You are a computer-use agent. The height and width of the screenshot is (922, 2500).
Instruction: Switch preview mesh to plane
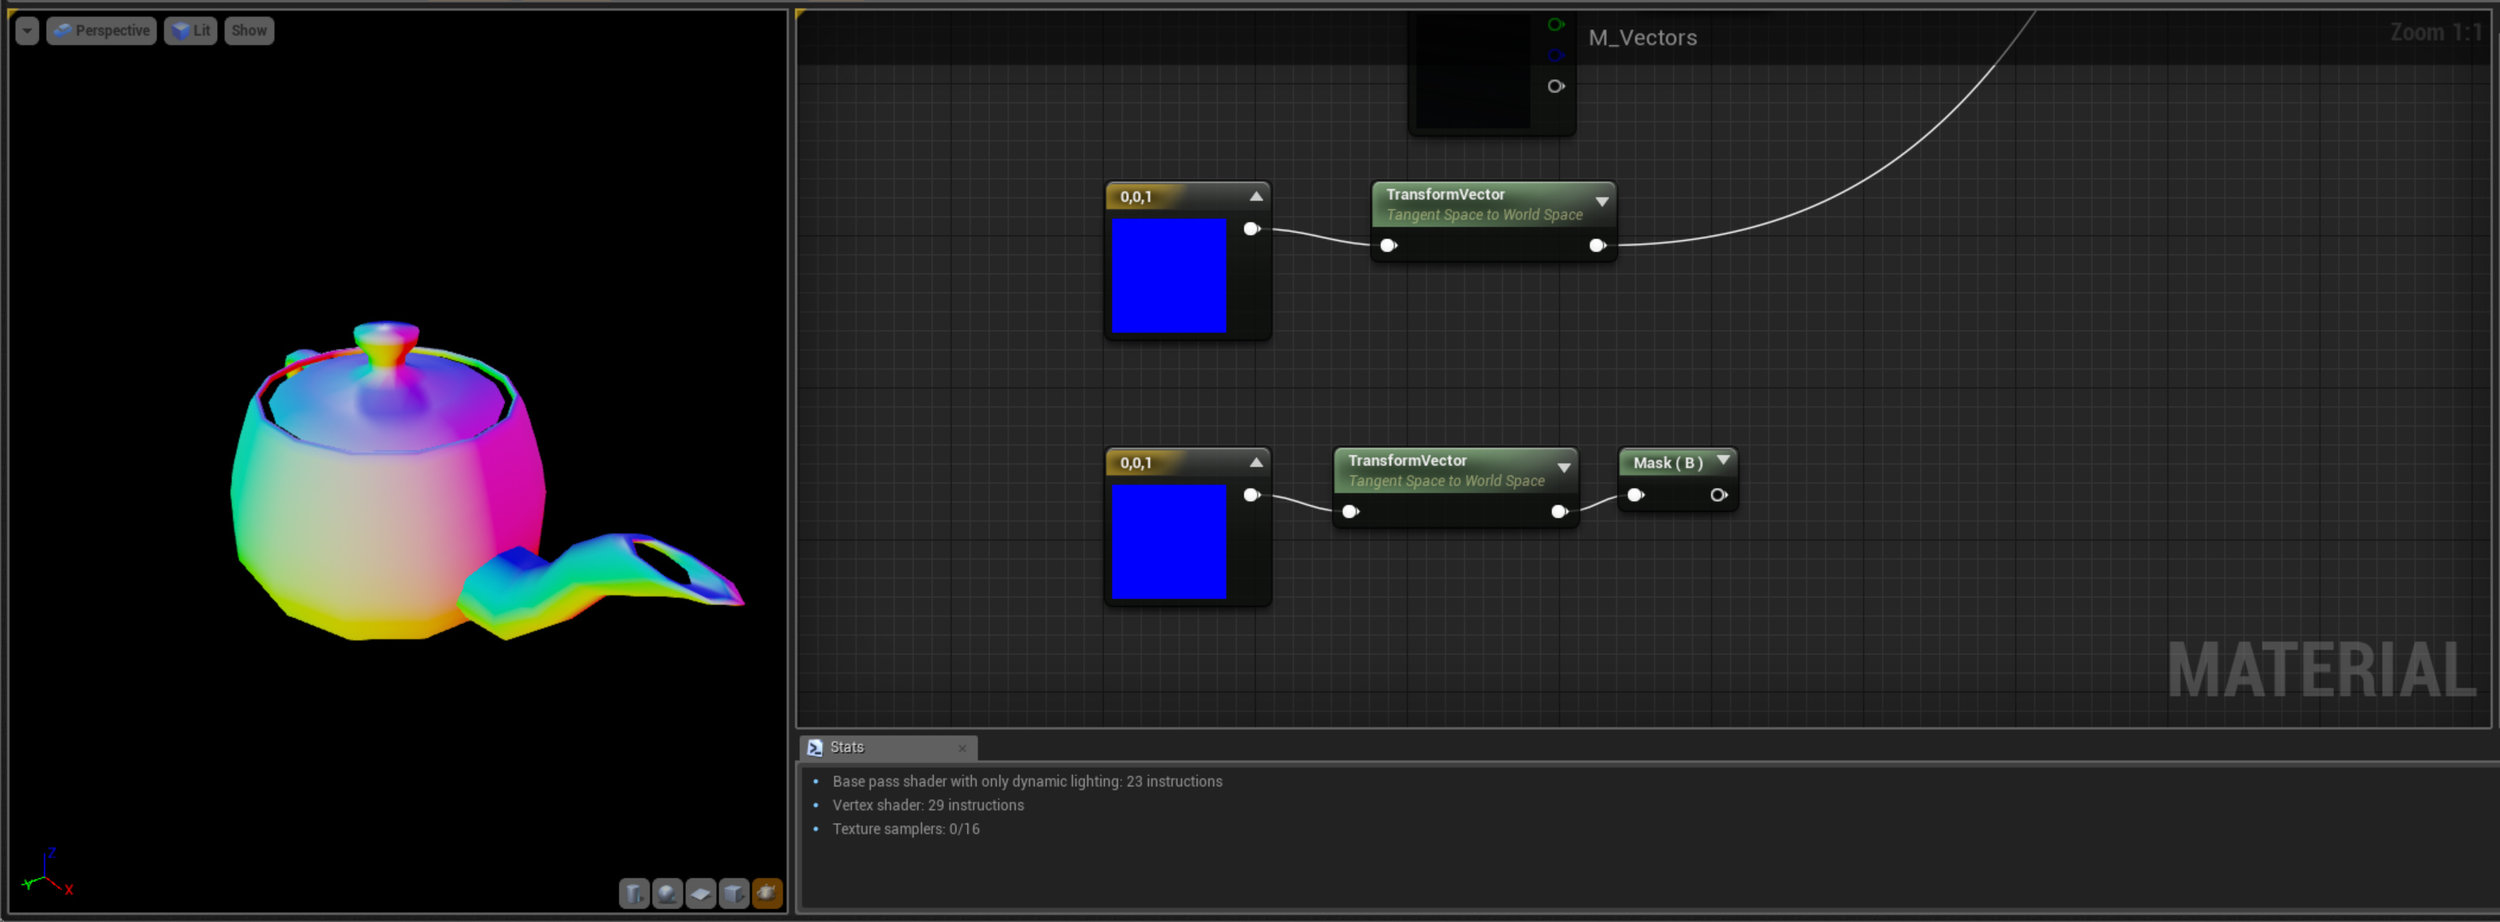click(700, 893)
